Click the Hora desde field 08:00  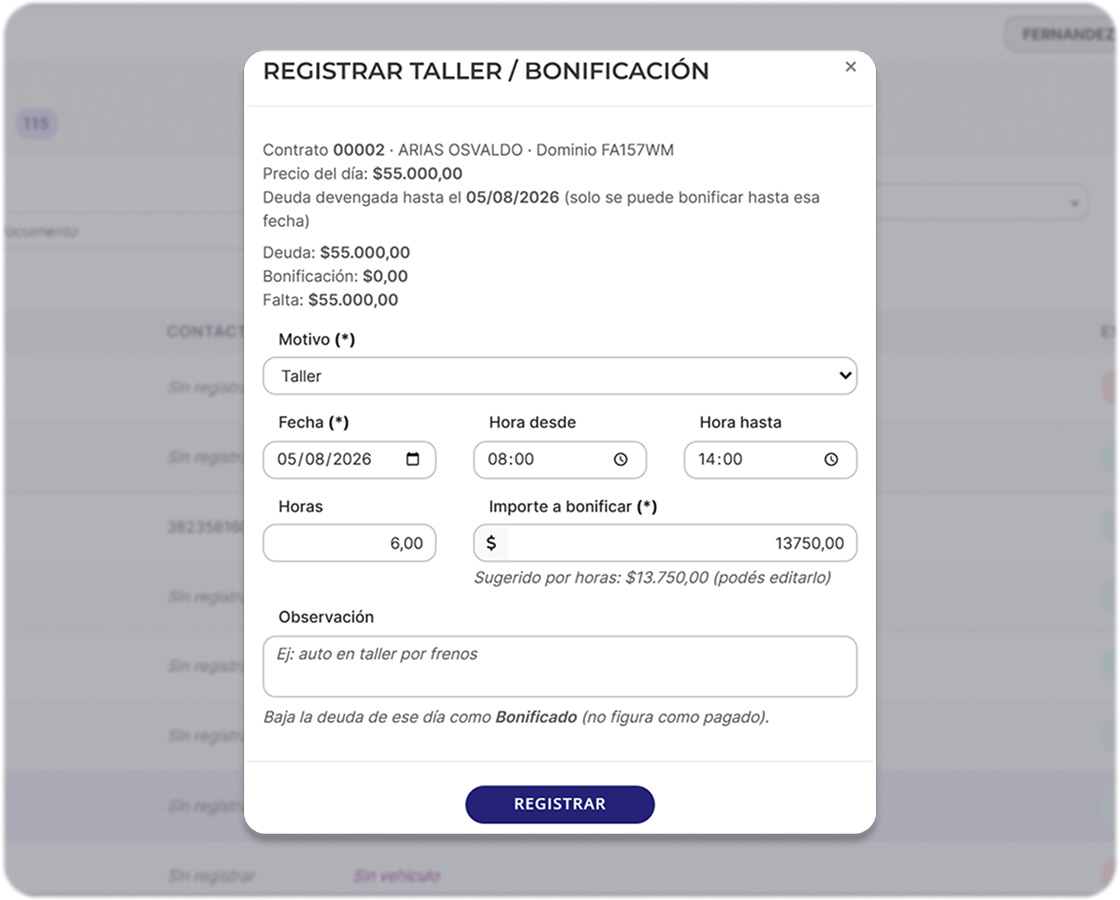[x=559, y=460]
